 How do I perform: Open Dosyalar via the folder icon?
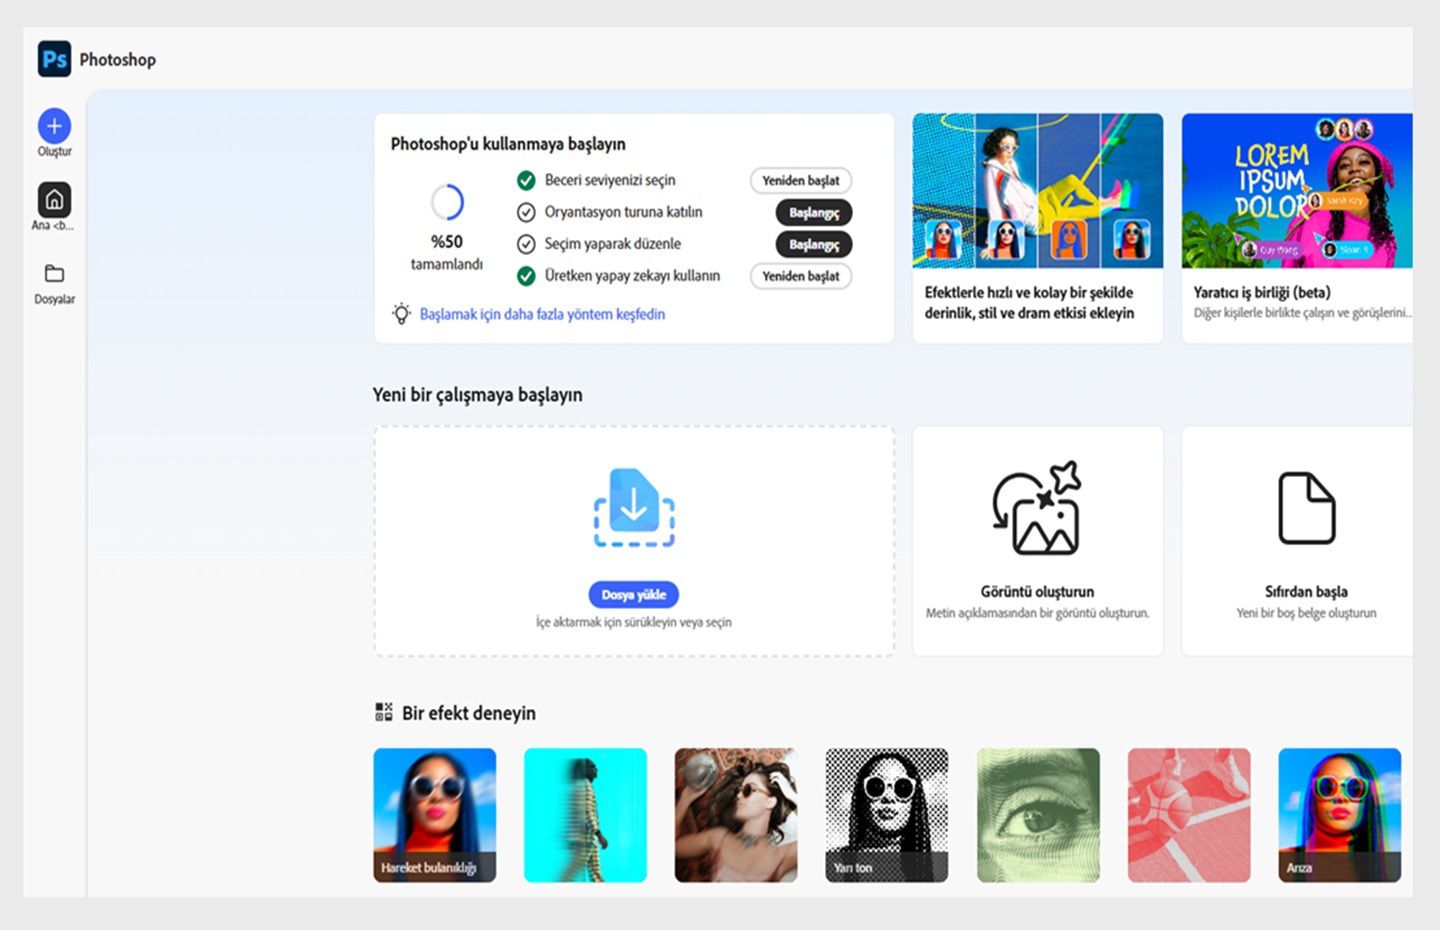[53, 270]
